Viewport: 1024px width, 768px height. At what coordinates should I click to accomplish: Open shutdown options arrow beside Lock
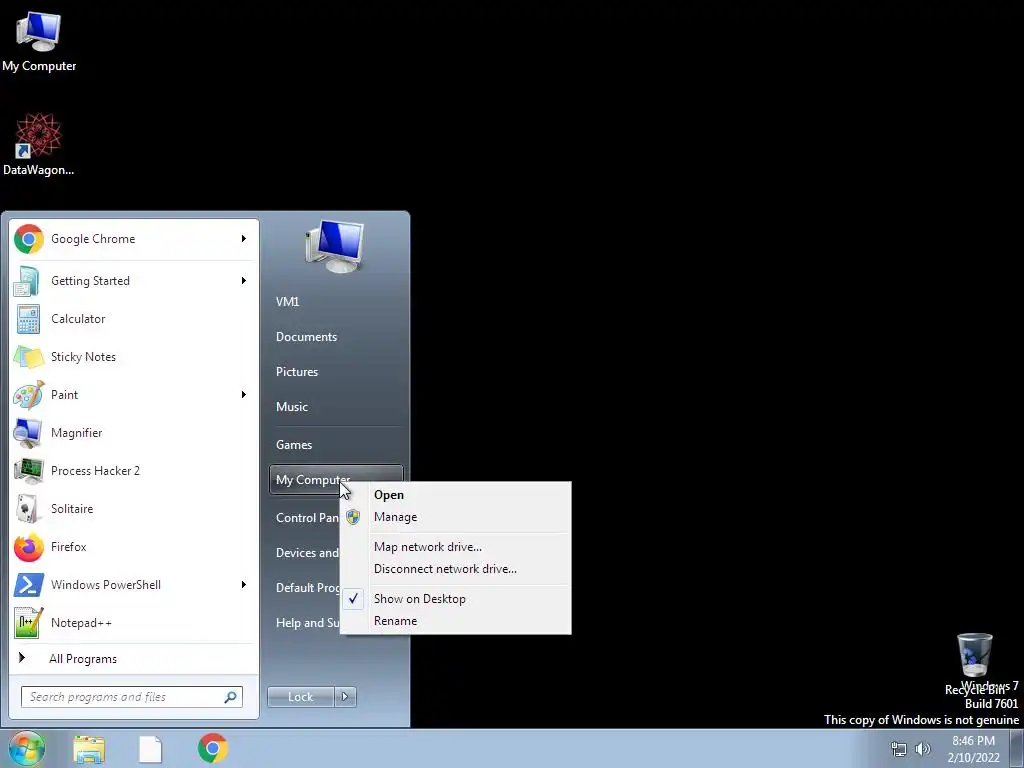345,697
